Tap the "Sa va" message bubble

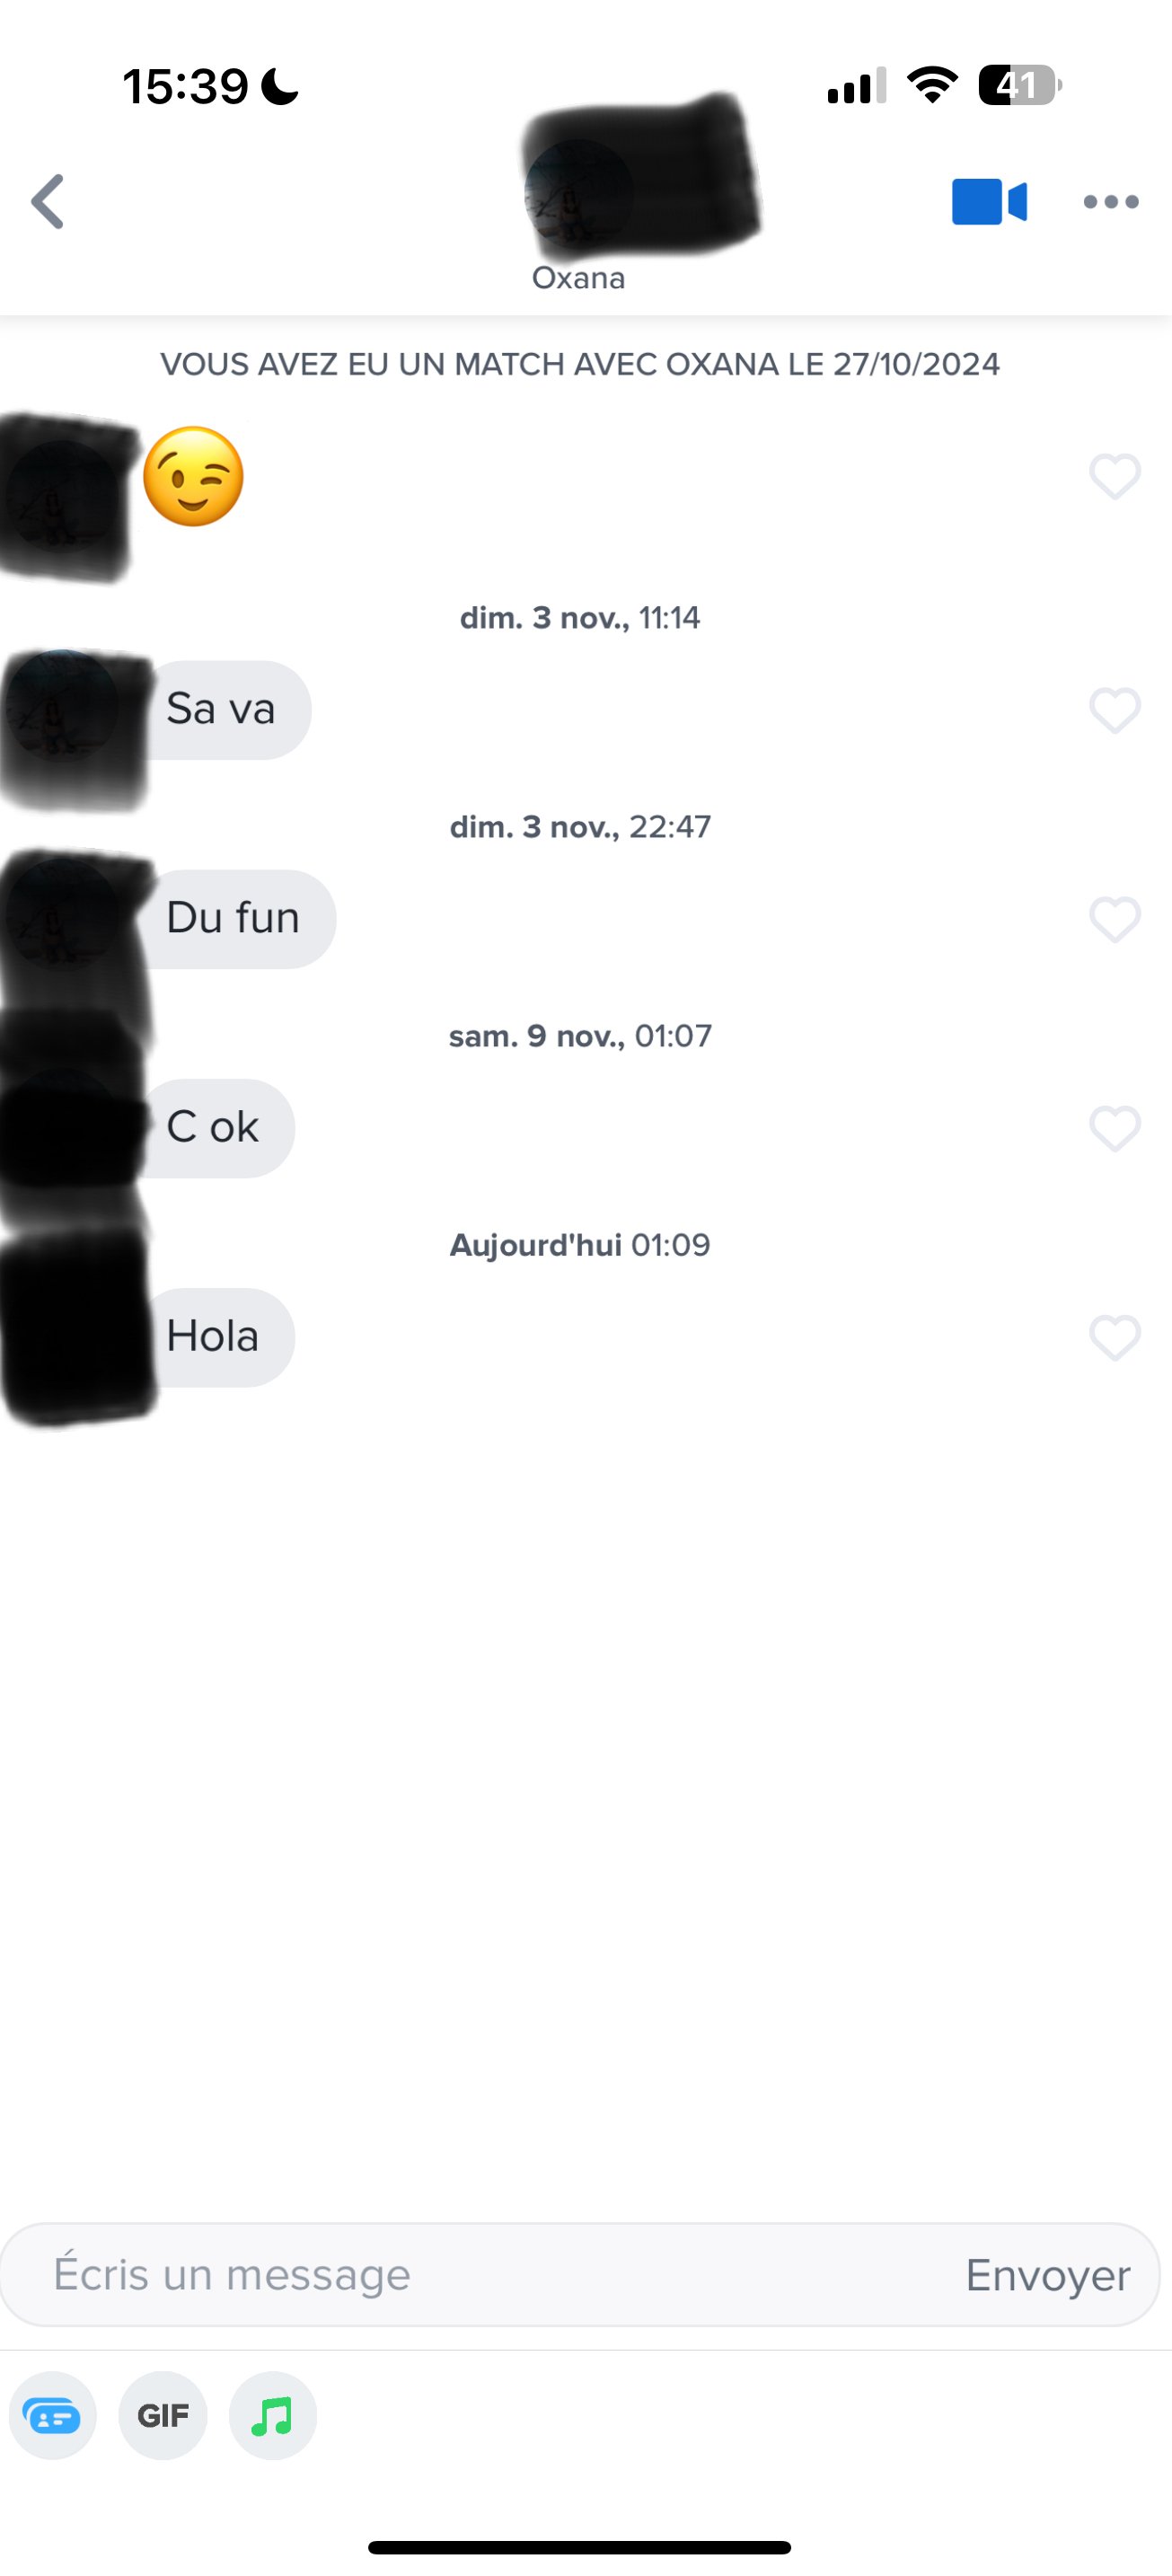point(228,710)
